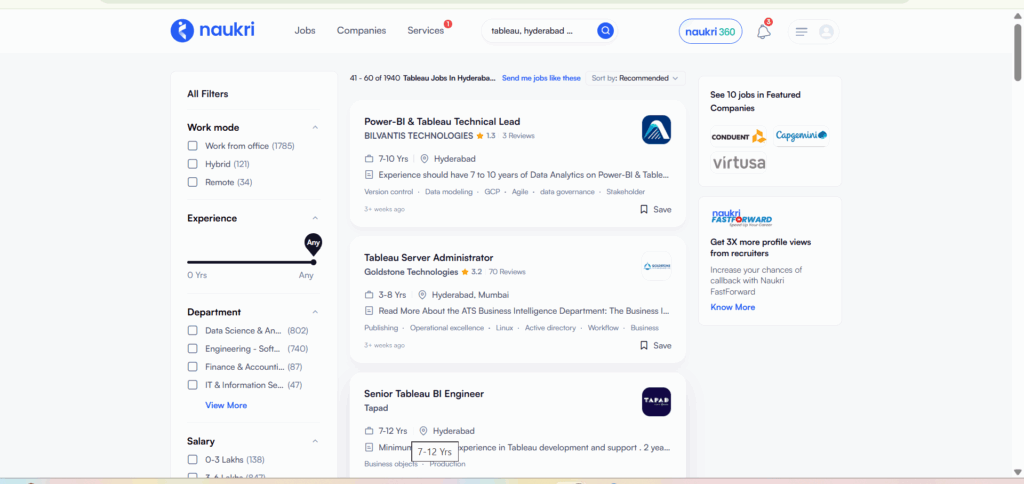Tick the Remote work mode checkbox
Screen dimensions: 1024x484
(x=193, y=182)
